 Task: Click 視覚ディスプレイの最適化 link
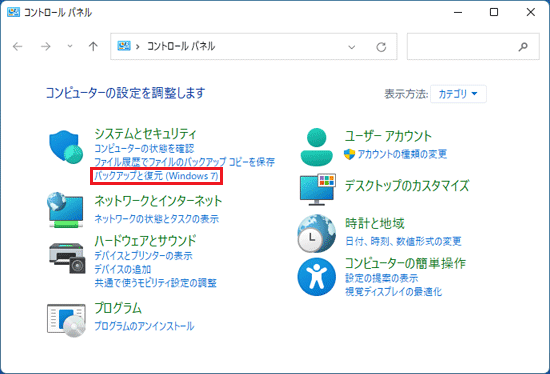(394, 292)
